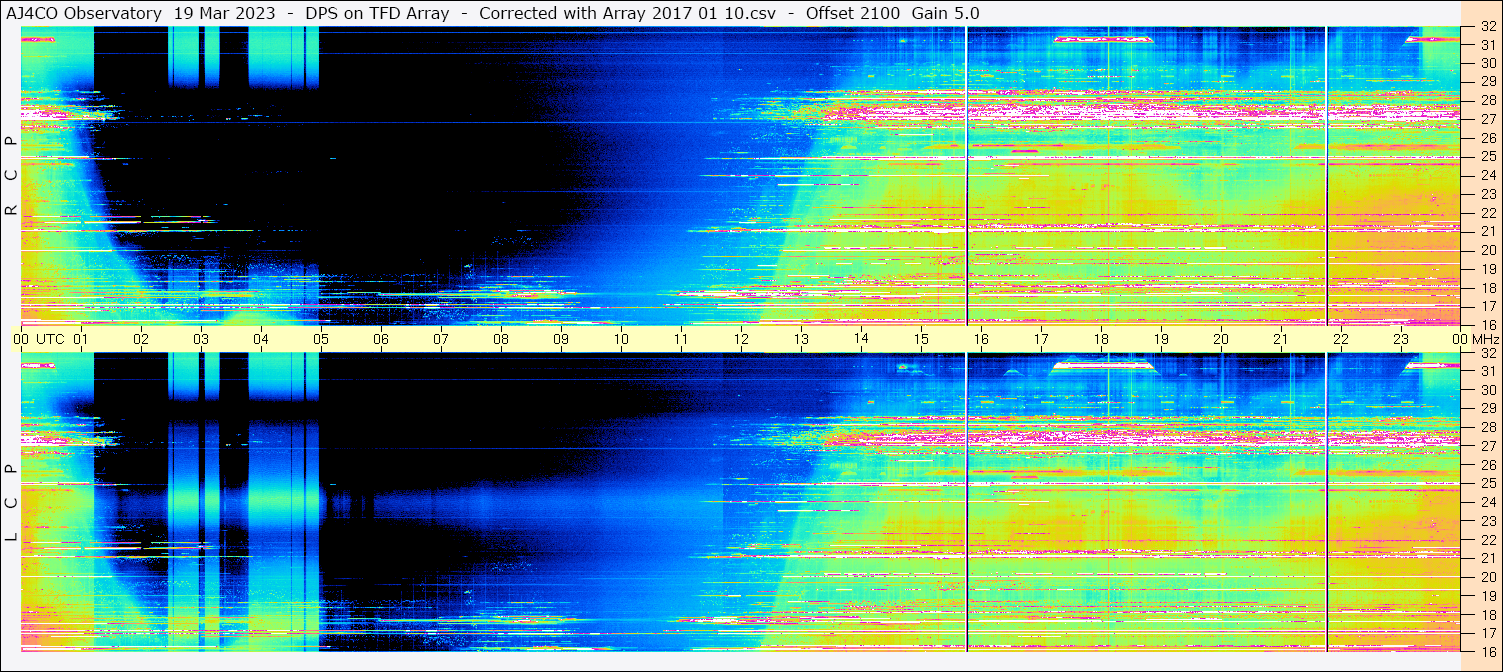Screen dimensions: 1503x672
Task: Select the 06 hour mark on time axis
Action: pos(381,339)
